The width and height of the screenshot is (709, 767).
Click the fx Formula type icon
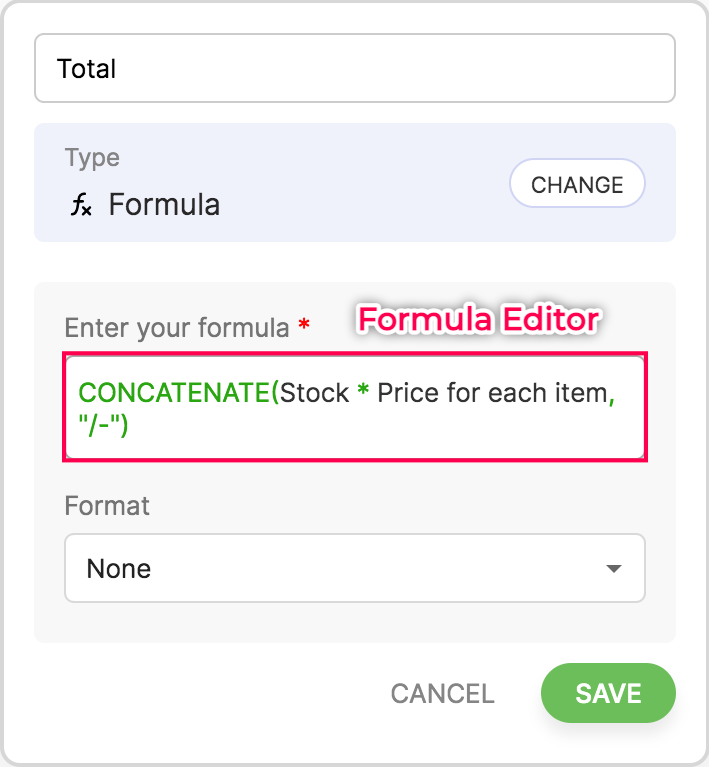79,205
